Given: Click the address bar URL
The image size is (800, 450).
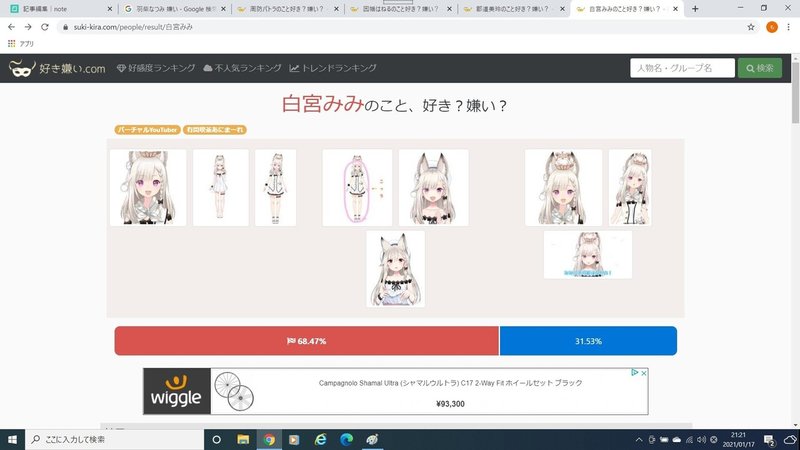Looking at the screenshot, I should [x=133, y=27].
